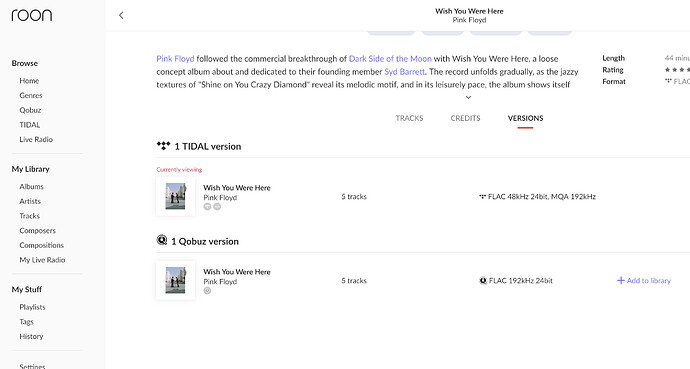Click 'FLAC 48kHz 24bit, MQA 192kHz' text

(x=542, y=197)
